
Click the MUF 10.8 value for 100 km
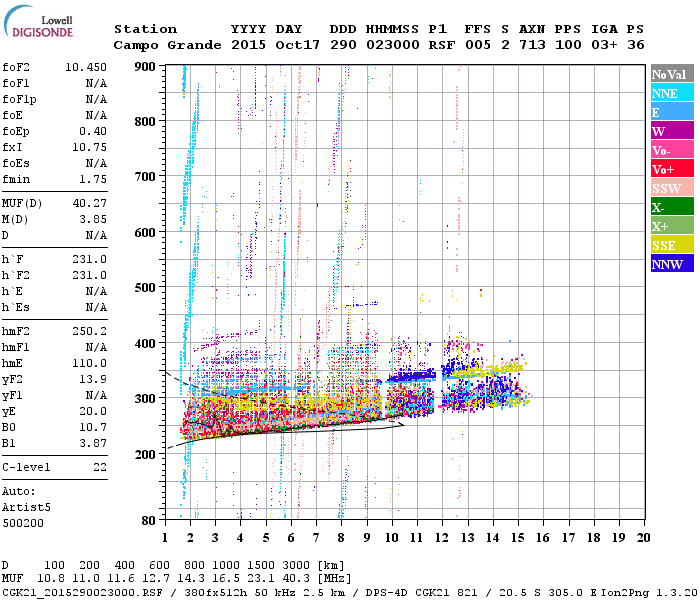(51, 578)
